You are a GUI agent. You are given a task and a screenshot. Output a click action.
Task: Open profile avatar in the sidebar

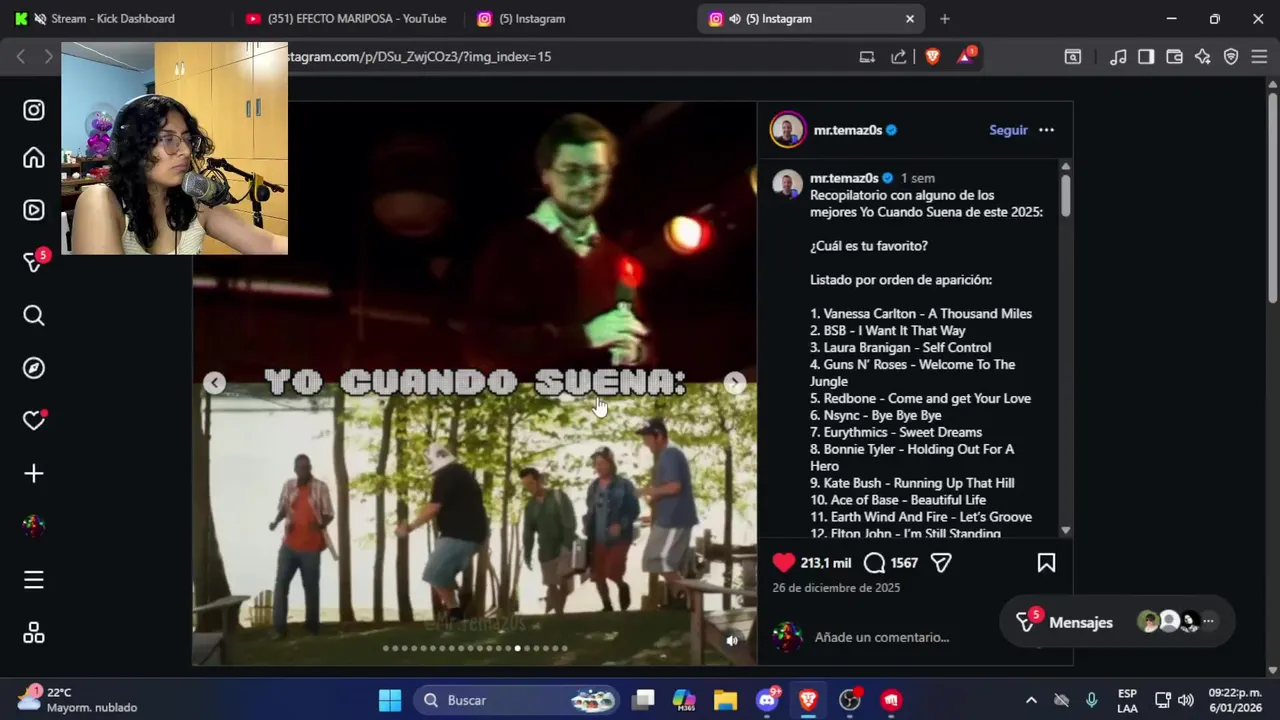pyautogui.click(x=34, y=526)
